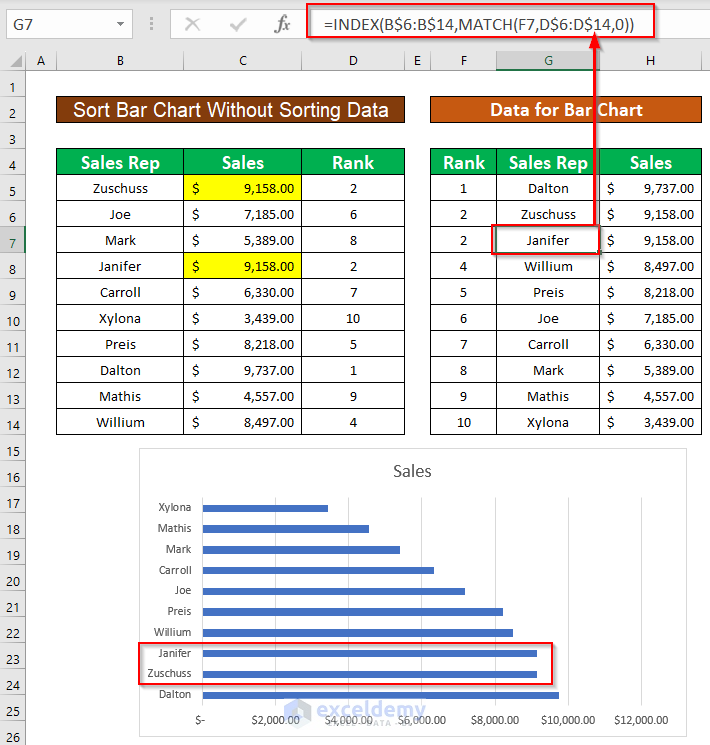The width and height of the screenshot is (710, 745).
Task: Select column C header
Action: 243,61
